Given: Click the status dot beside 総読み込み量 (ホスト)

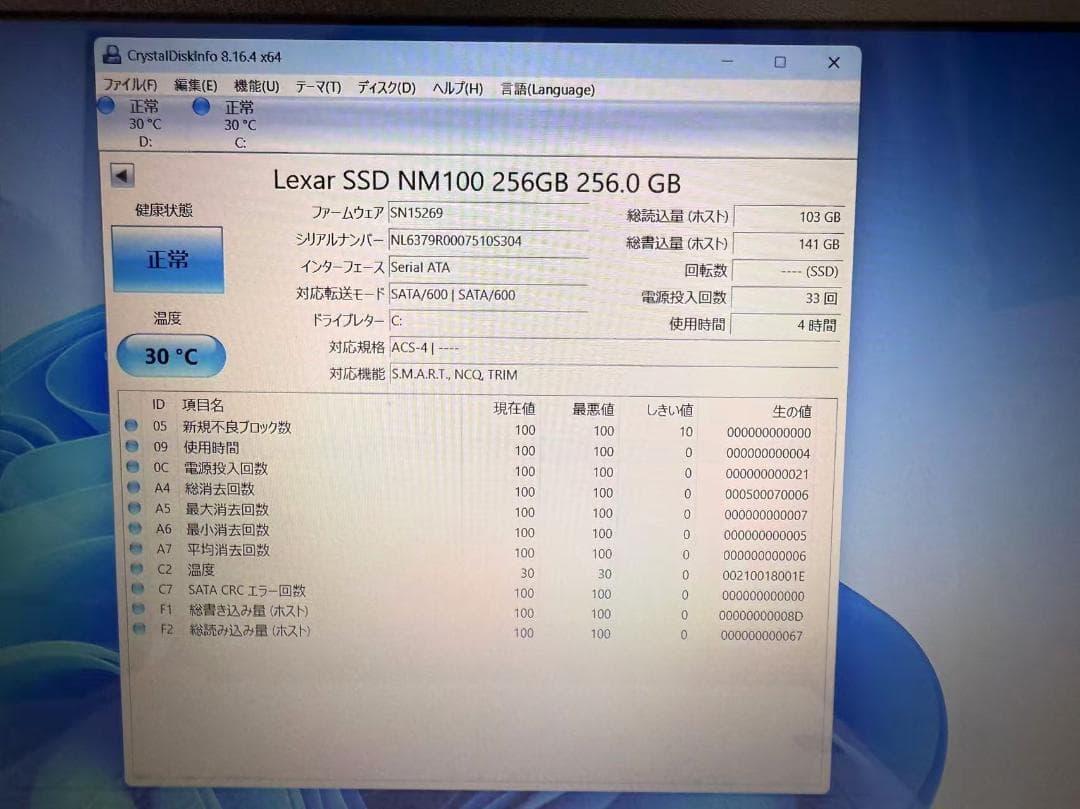Looking at the screenshot, I should [138, 630].
